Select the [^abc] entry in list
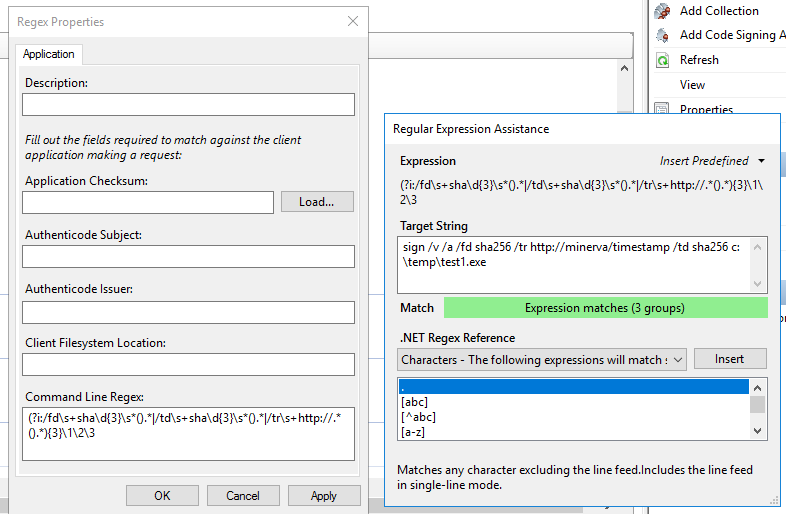 coord(417,417)
